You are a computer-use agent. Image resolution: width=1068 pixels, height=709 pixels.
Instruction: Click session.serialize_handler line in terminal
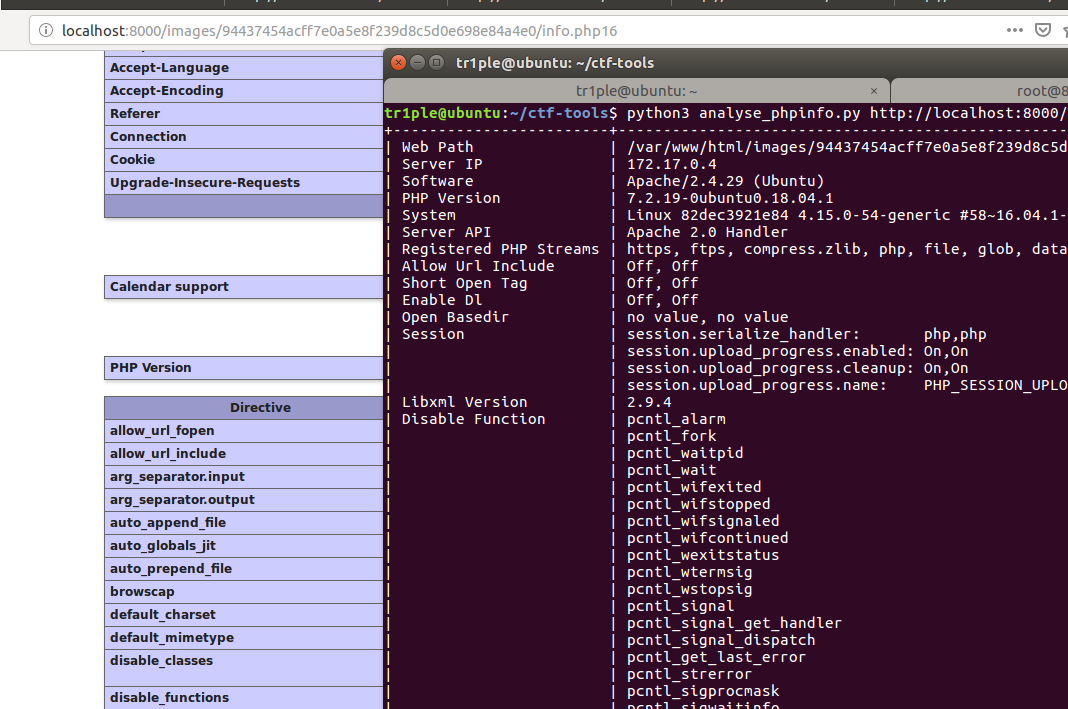806,334
